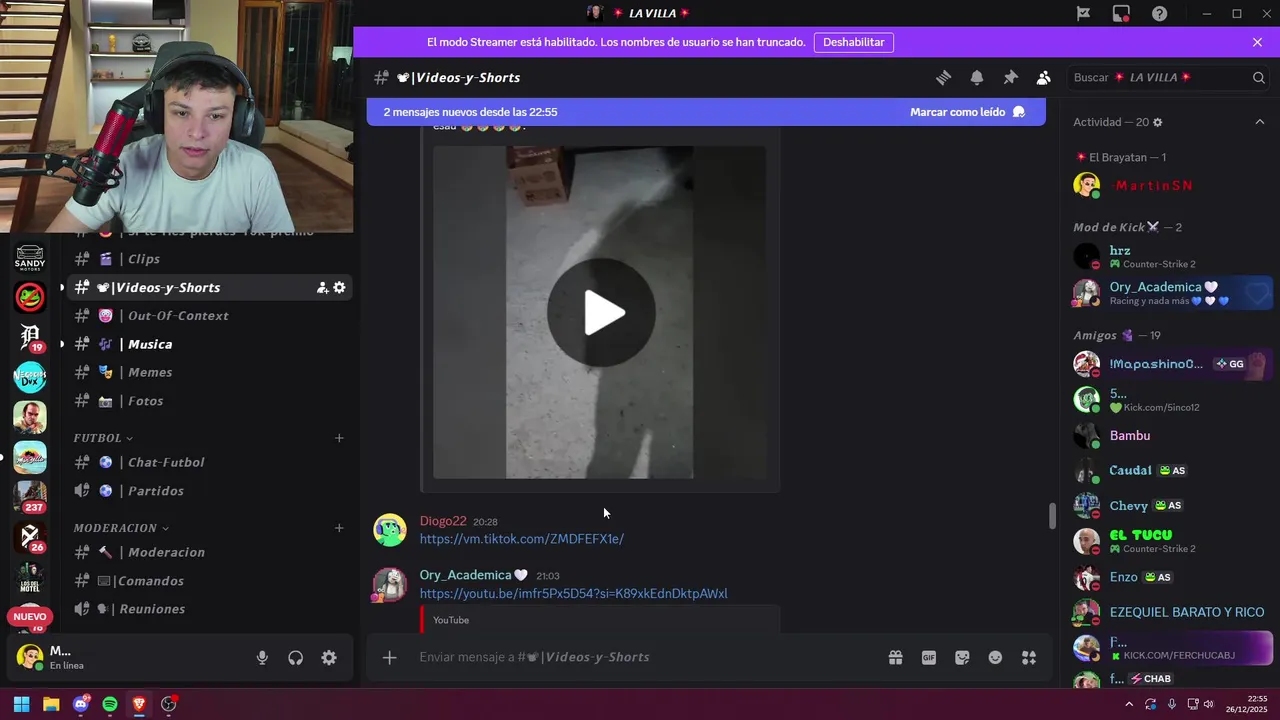Add channel to FUTBOL category
This screenshot has height=720, width=1280.
pos(339,438)
